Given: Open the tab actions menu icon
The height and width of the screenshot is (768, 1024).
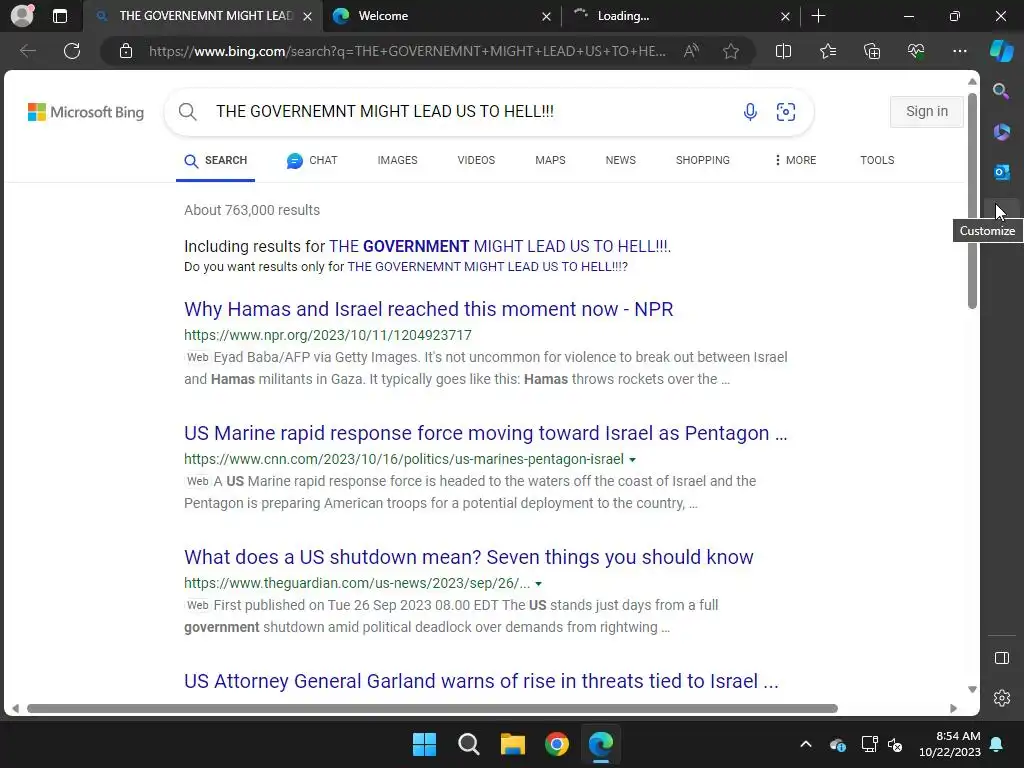Looking at the screenshot, I should pyautogui.click(x=59, y=16).
